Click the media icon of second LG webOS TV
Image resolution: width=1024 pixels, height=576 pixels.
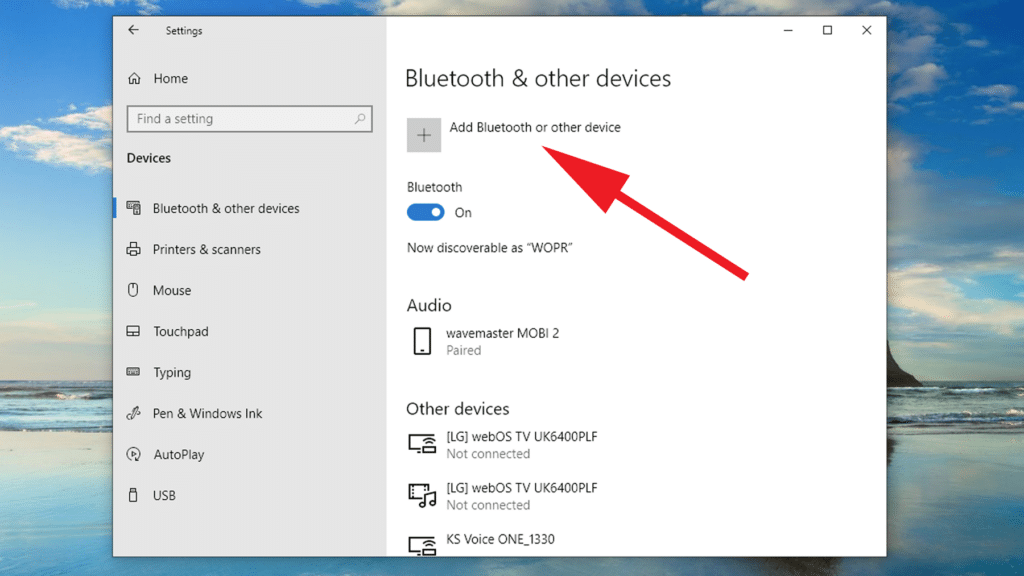(422, 496)
